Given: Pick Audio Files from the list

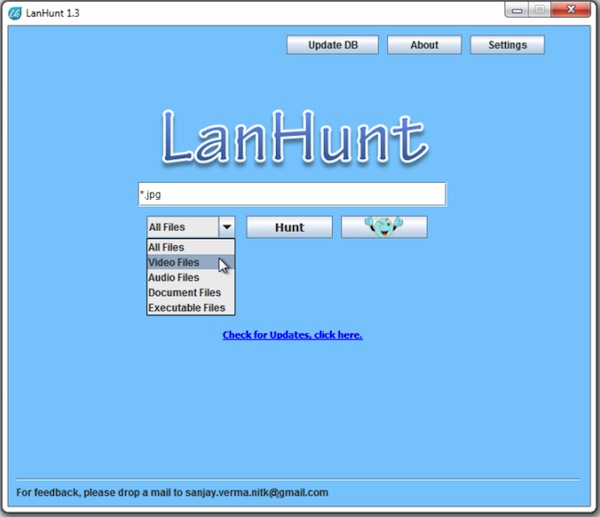Looking at the screenshot, I should (191, 277).
